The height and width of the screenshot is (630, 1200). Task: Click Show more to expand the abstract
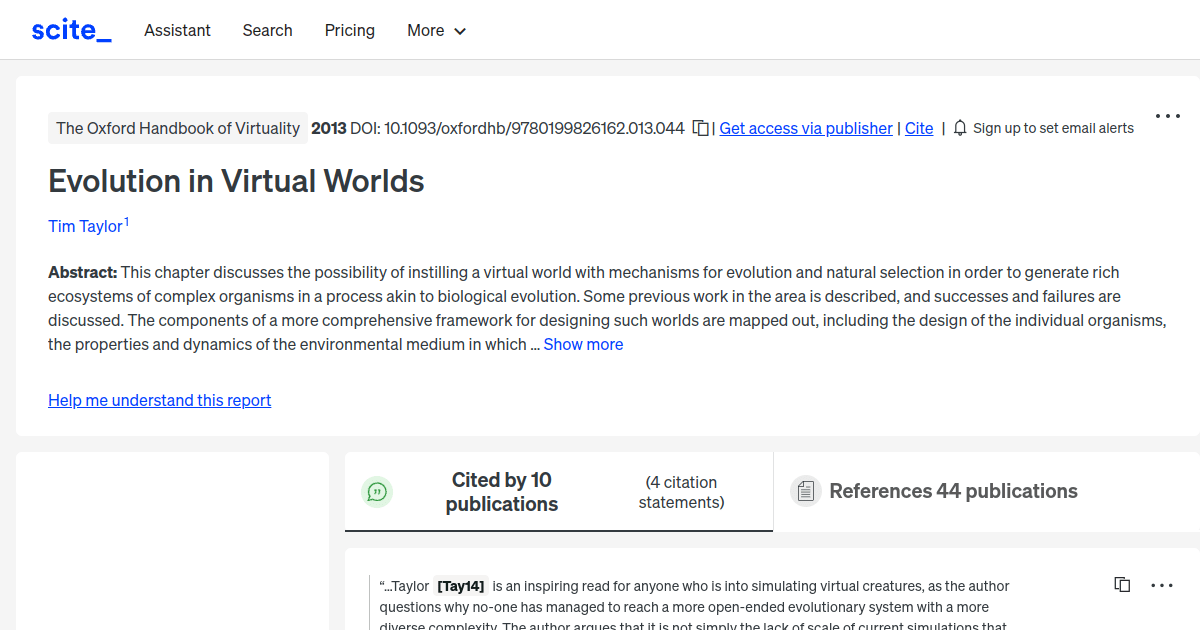pyautogui.click(x=583, y=344)
